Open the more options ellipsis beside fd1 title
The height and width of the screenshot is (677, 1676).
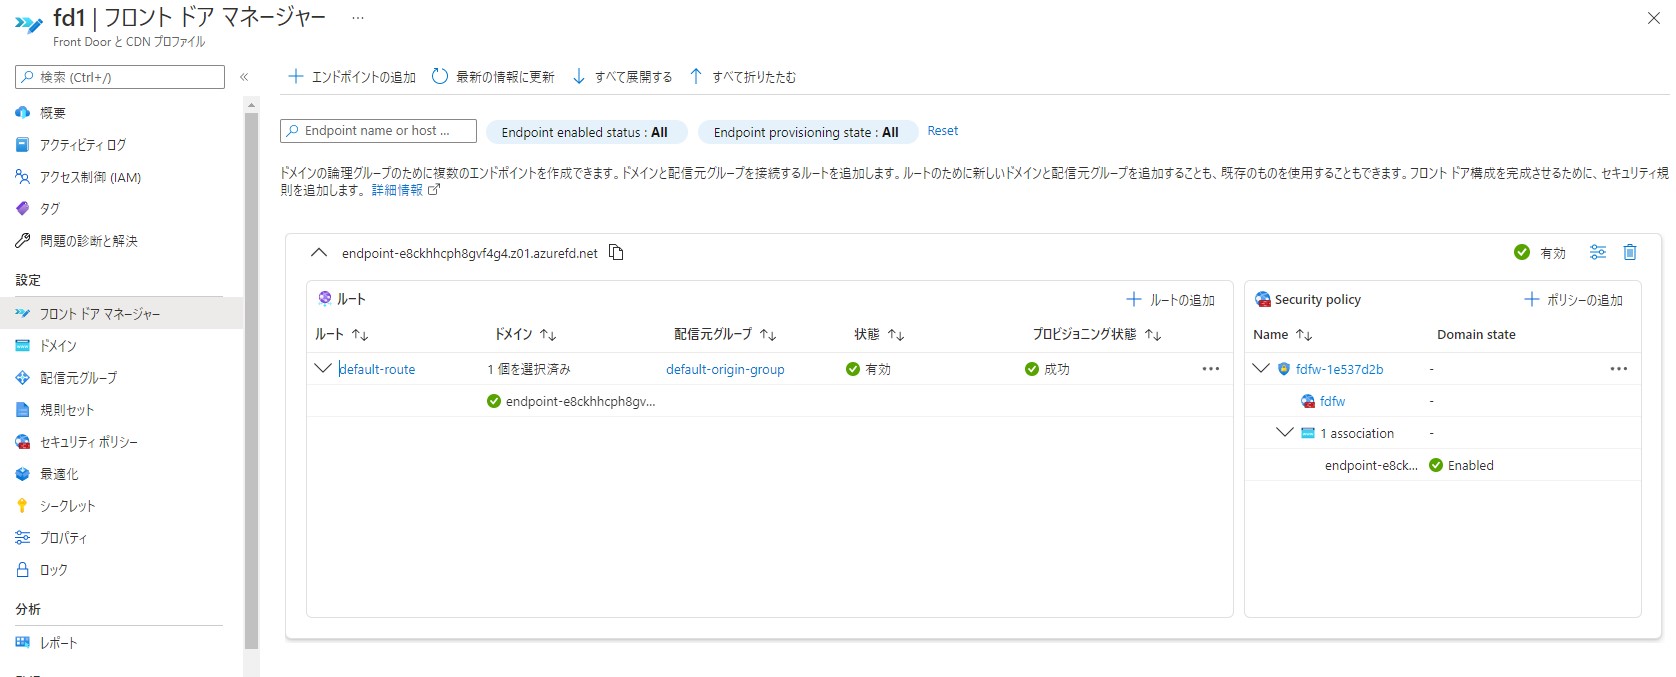358,18
